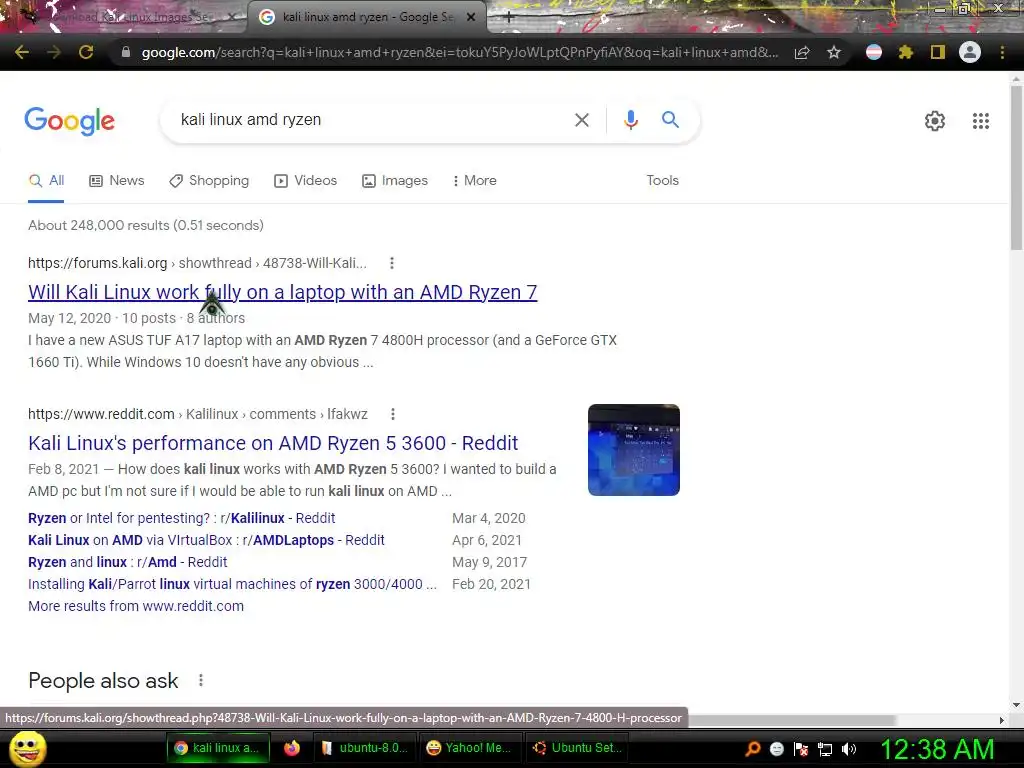Open the 'Ubuntu Set...' taskbar window
Screen dimensions: 1024x768
pos(577,748)
